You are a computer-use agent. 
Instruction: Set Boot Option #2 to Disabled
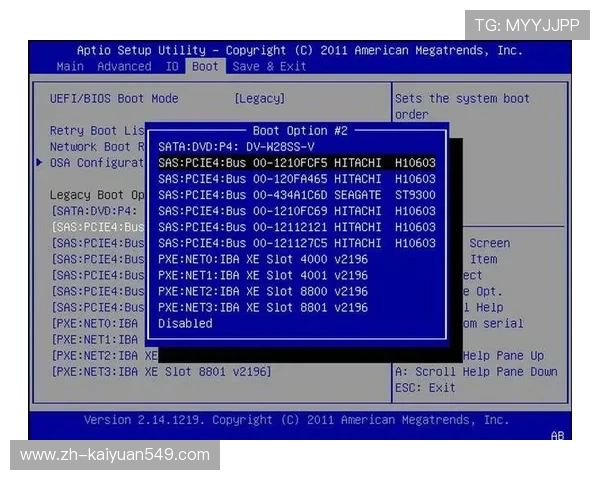click(186, 324)
